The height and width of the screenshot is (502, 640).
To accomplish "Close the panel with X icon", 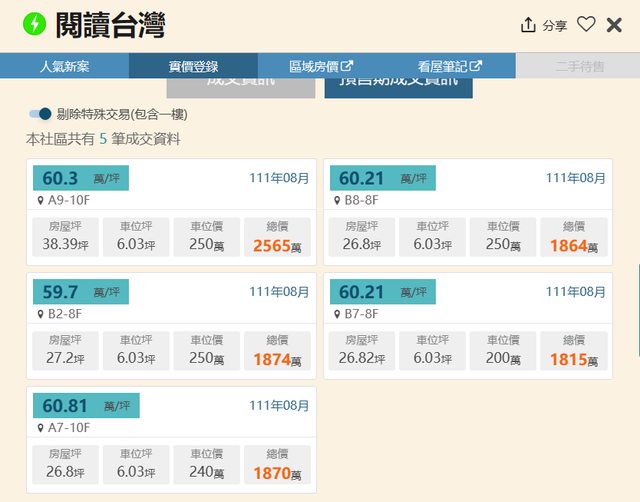I will tap(614, 25).
